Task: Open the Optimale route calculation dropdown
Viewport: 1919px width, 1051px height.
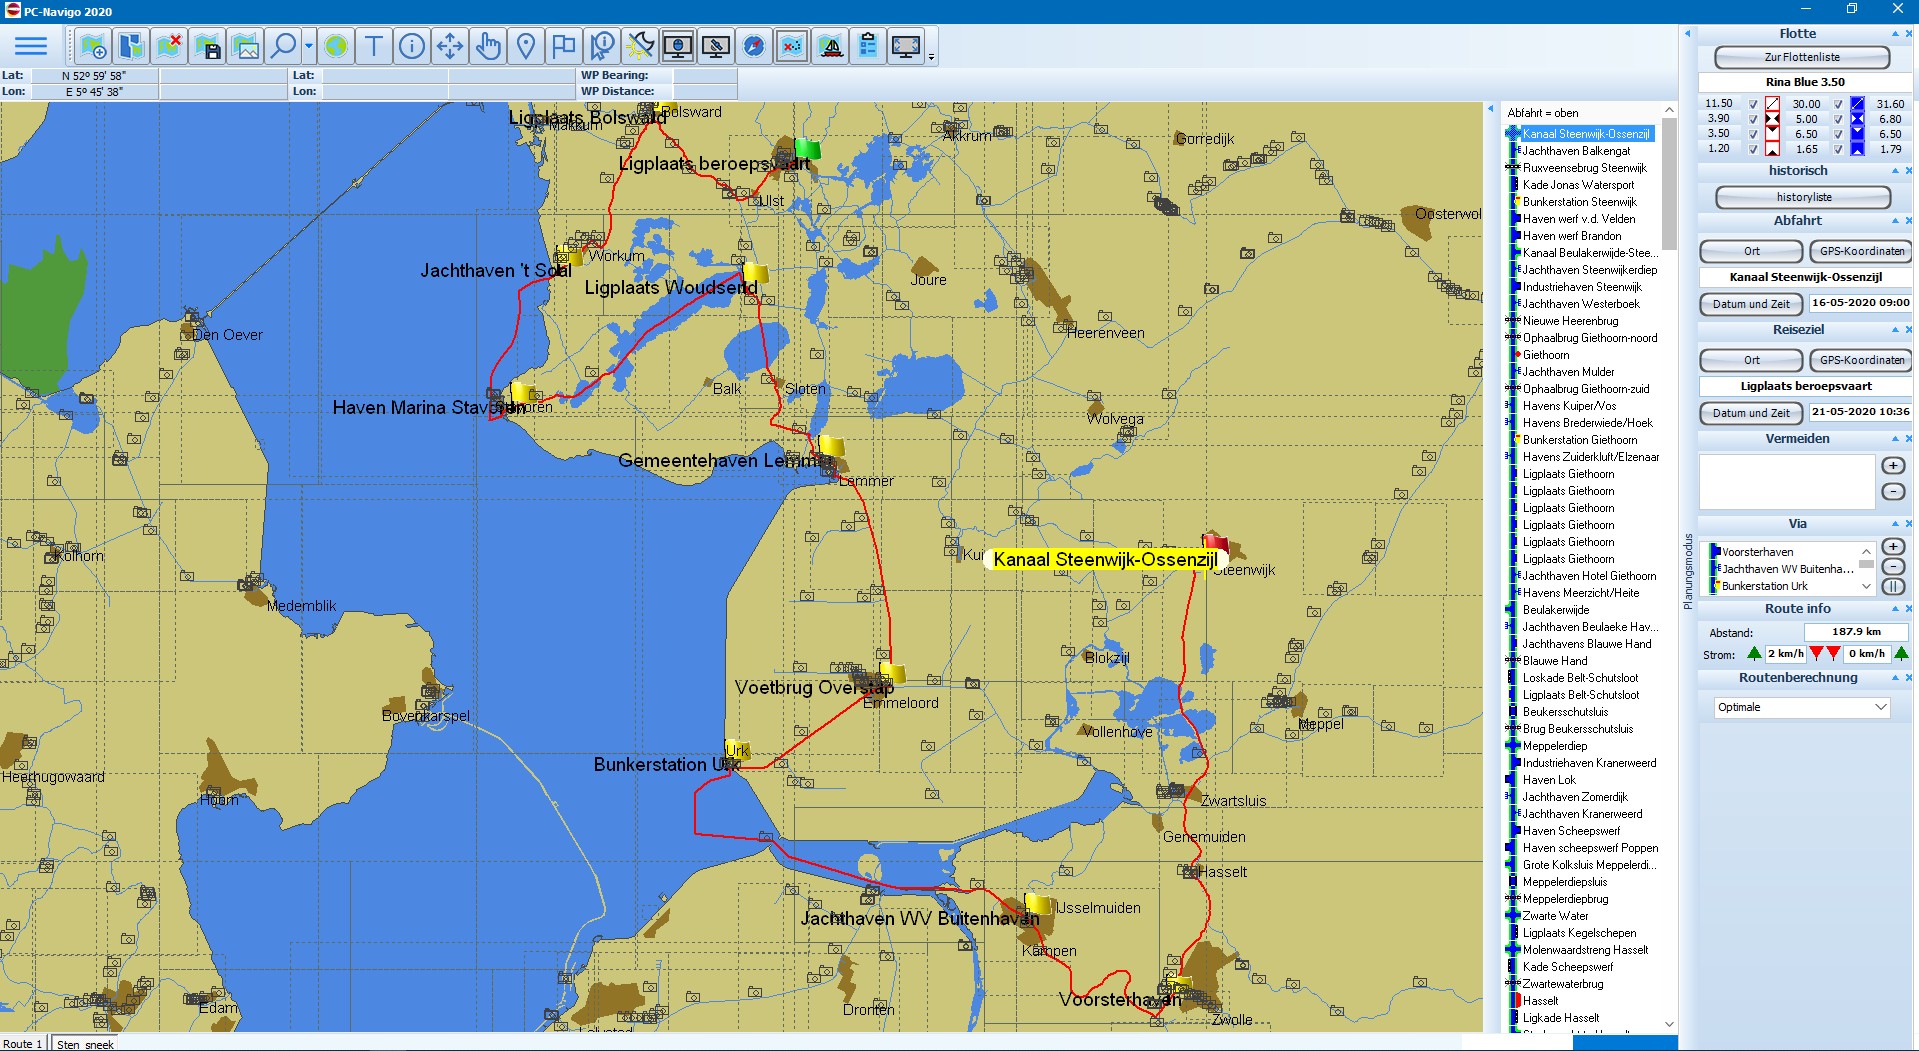Action: coord(1880,707)
